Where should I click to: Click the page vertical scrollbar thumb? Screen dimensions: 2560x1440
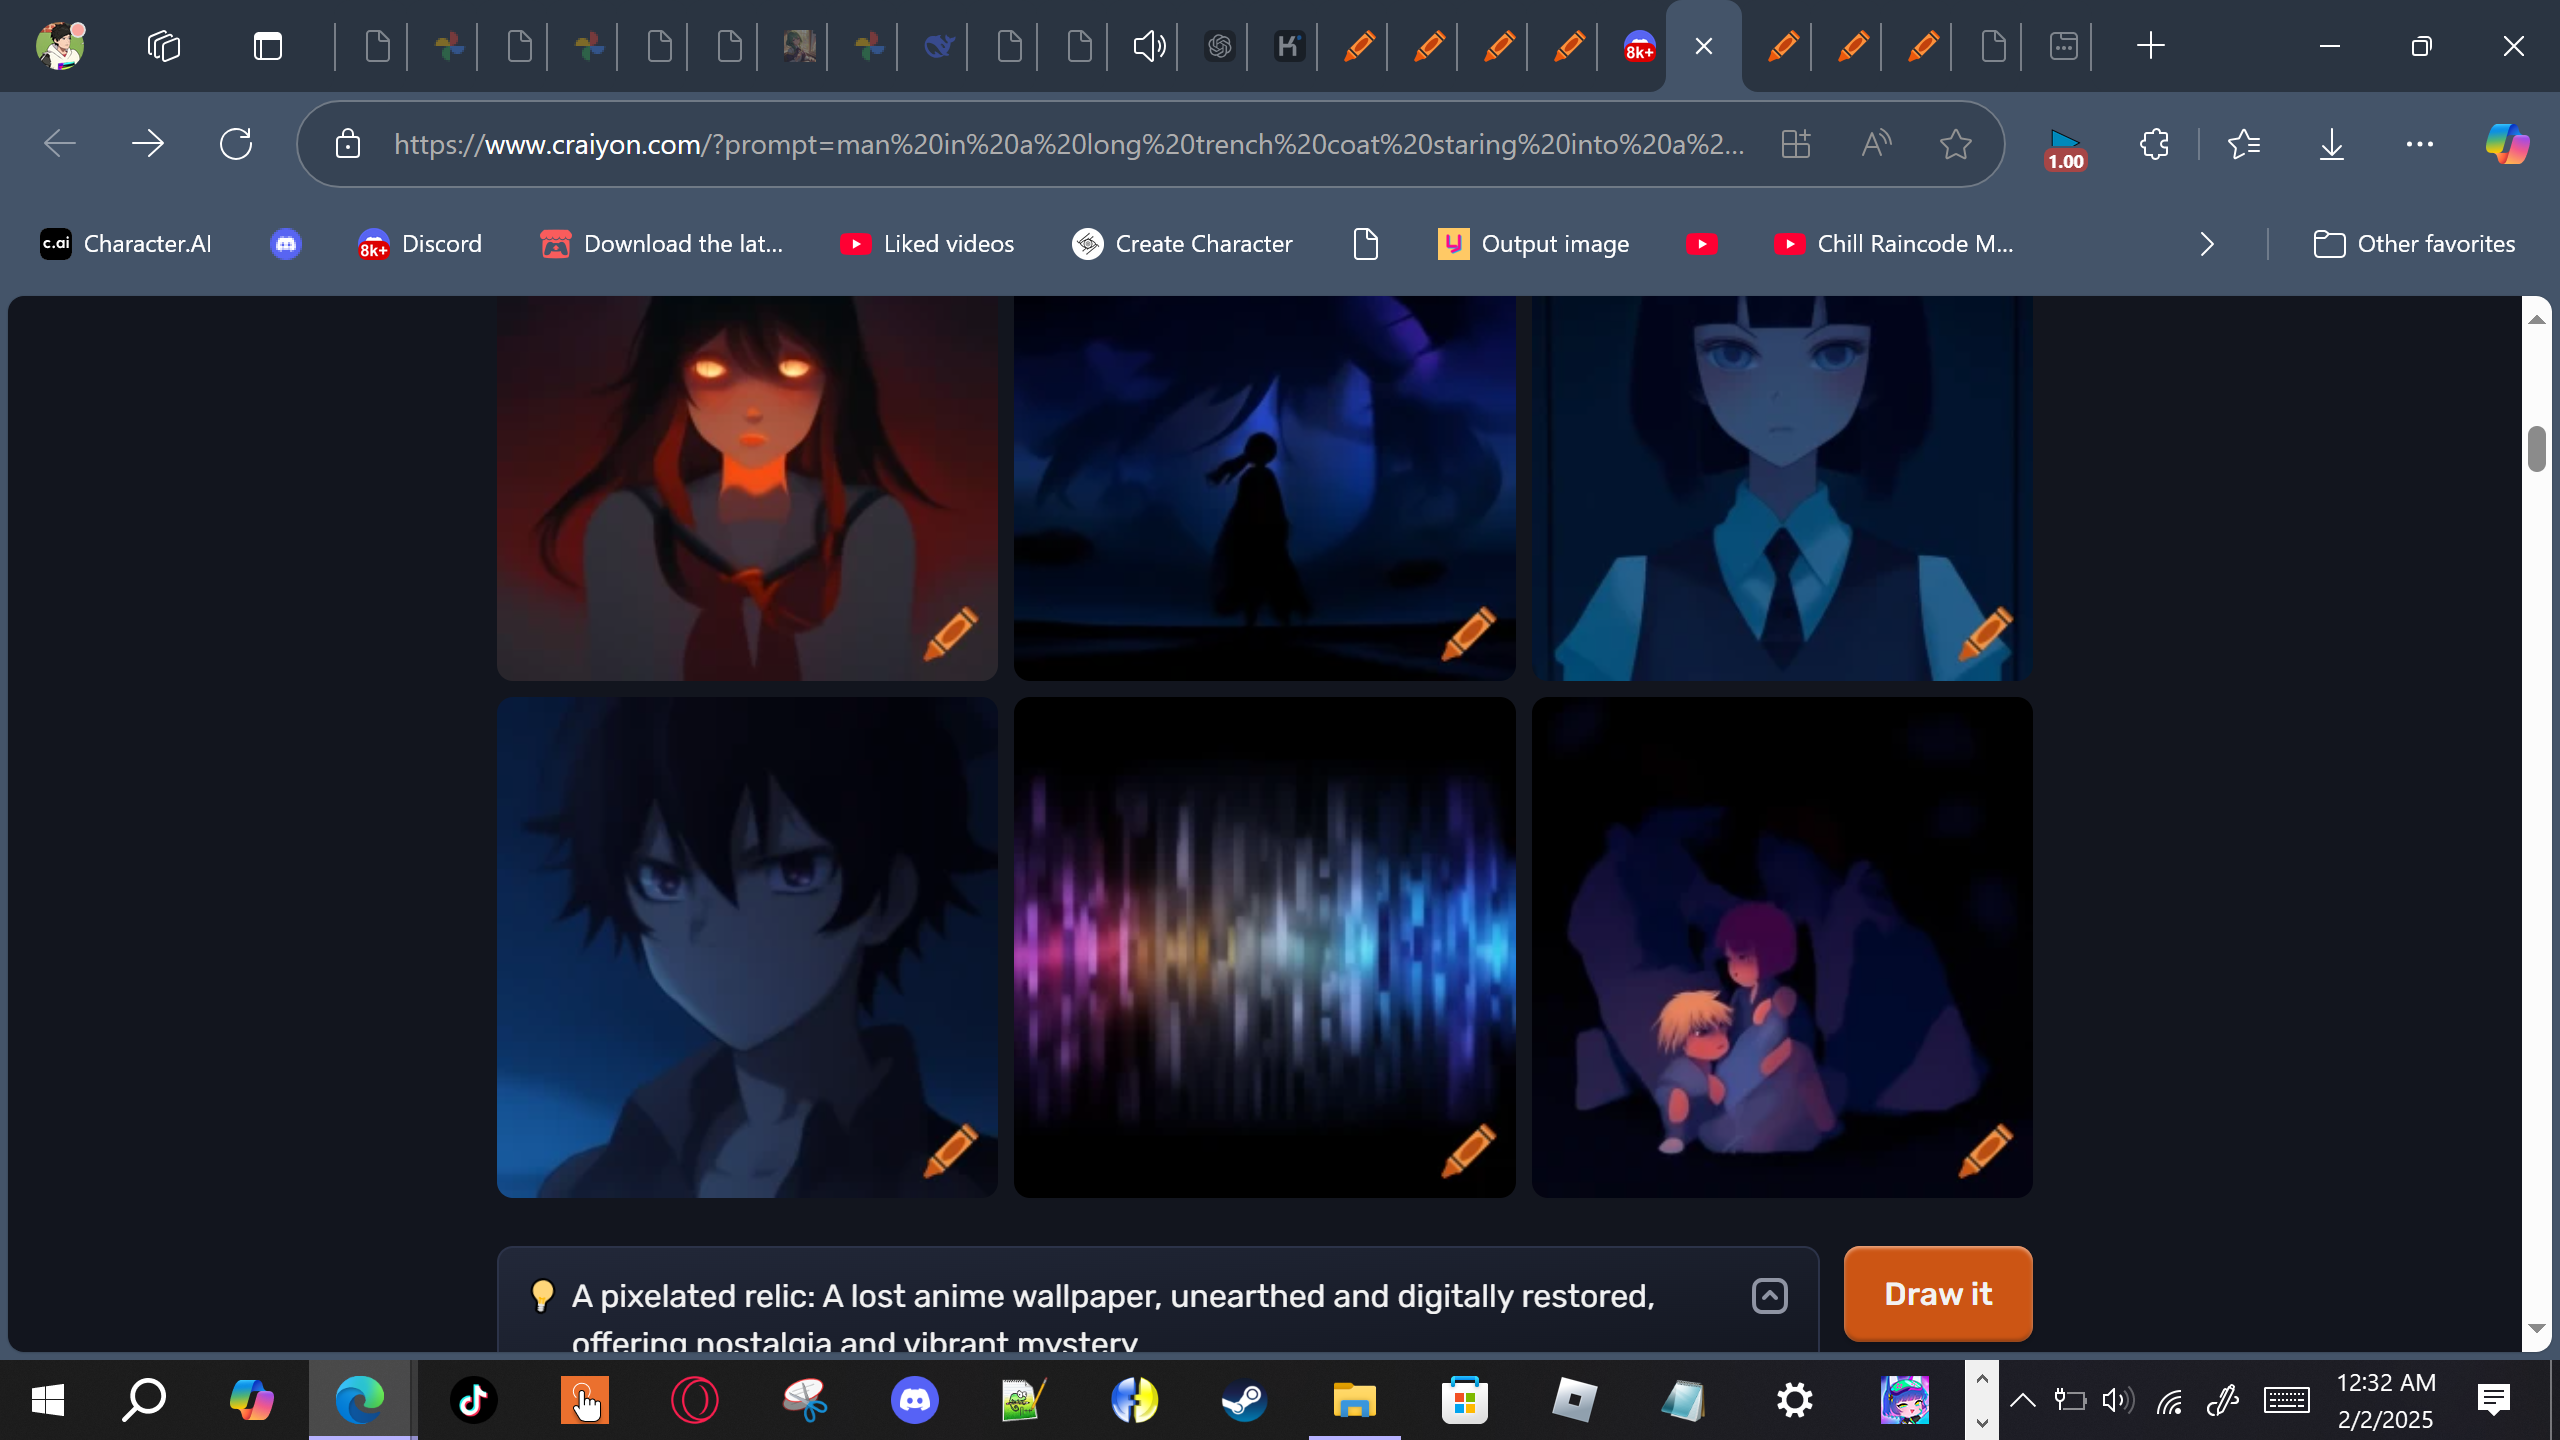pos(2536,448)
